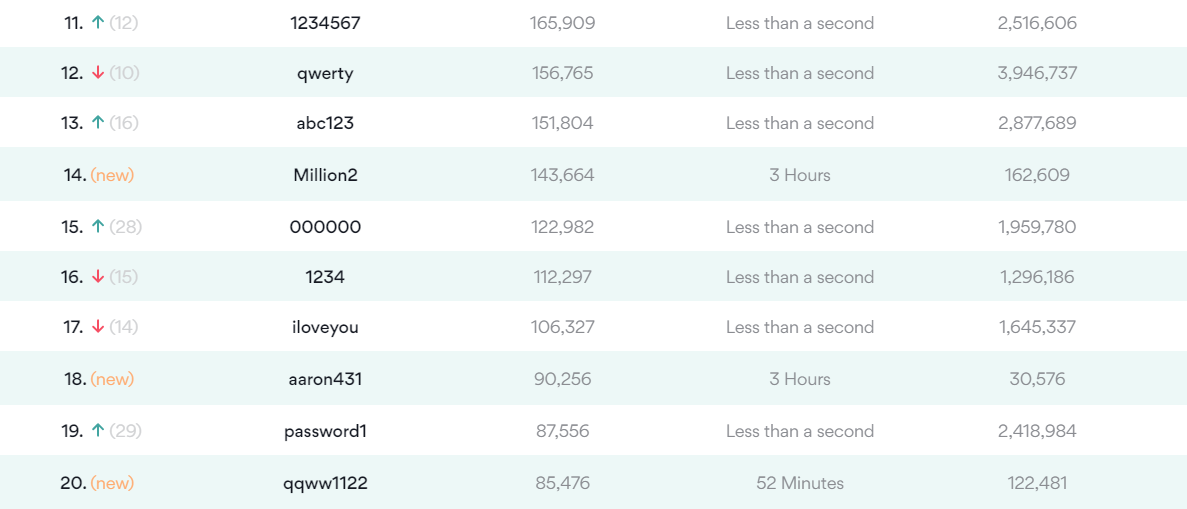The height and width of the screenshot is (509, 1187).
Task: Click the red down arrow beside rank 16
Action: click(97, 277)
